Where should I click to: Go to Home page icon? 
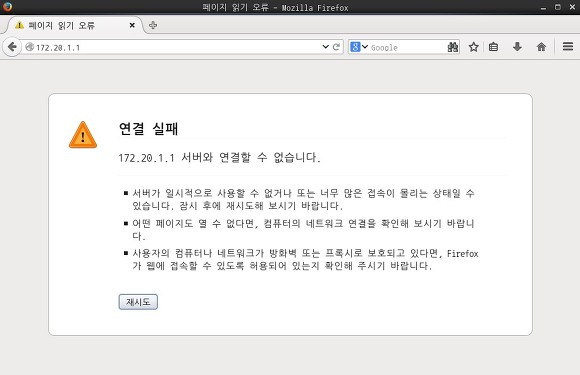[x=541, y=47]
